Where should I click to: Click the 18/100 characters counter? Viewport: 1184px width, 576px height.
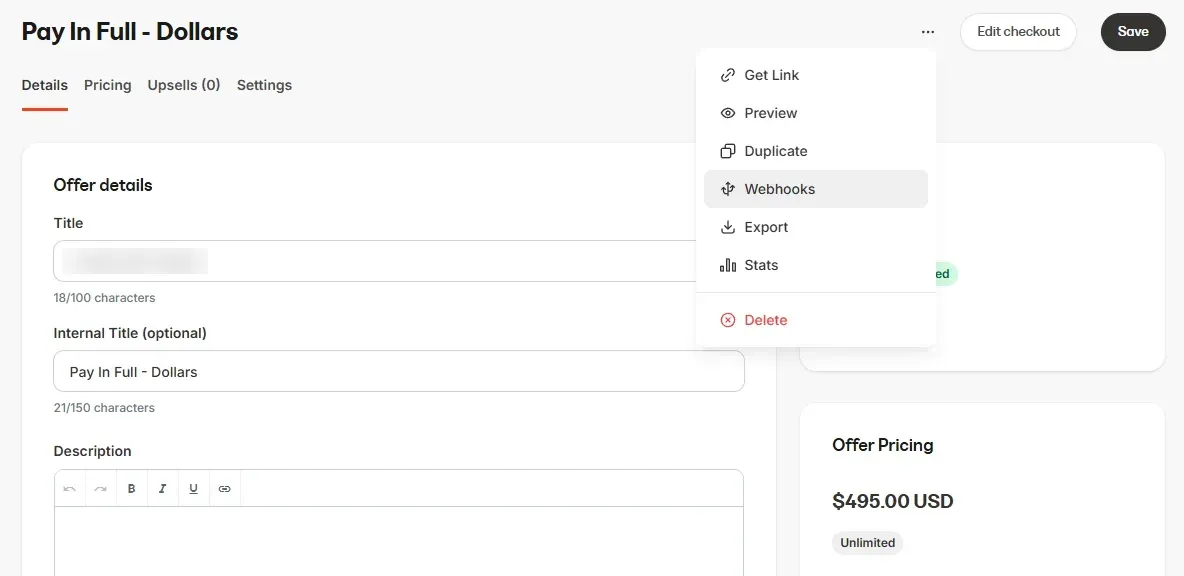[x=104, y=298]
